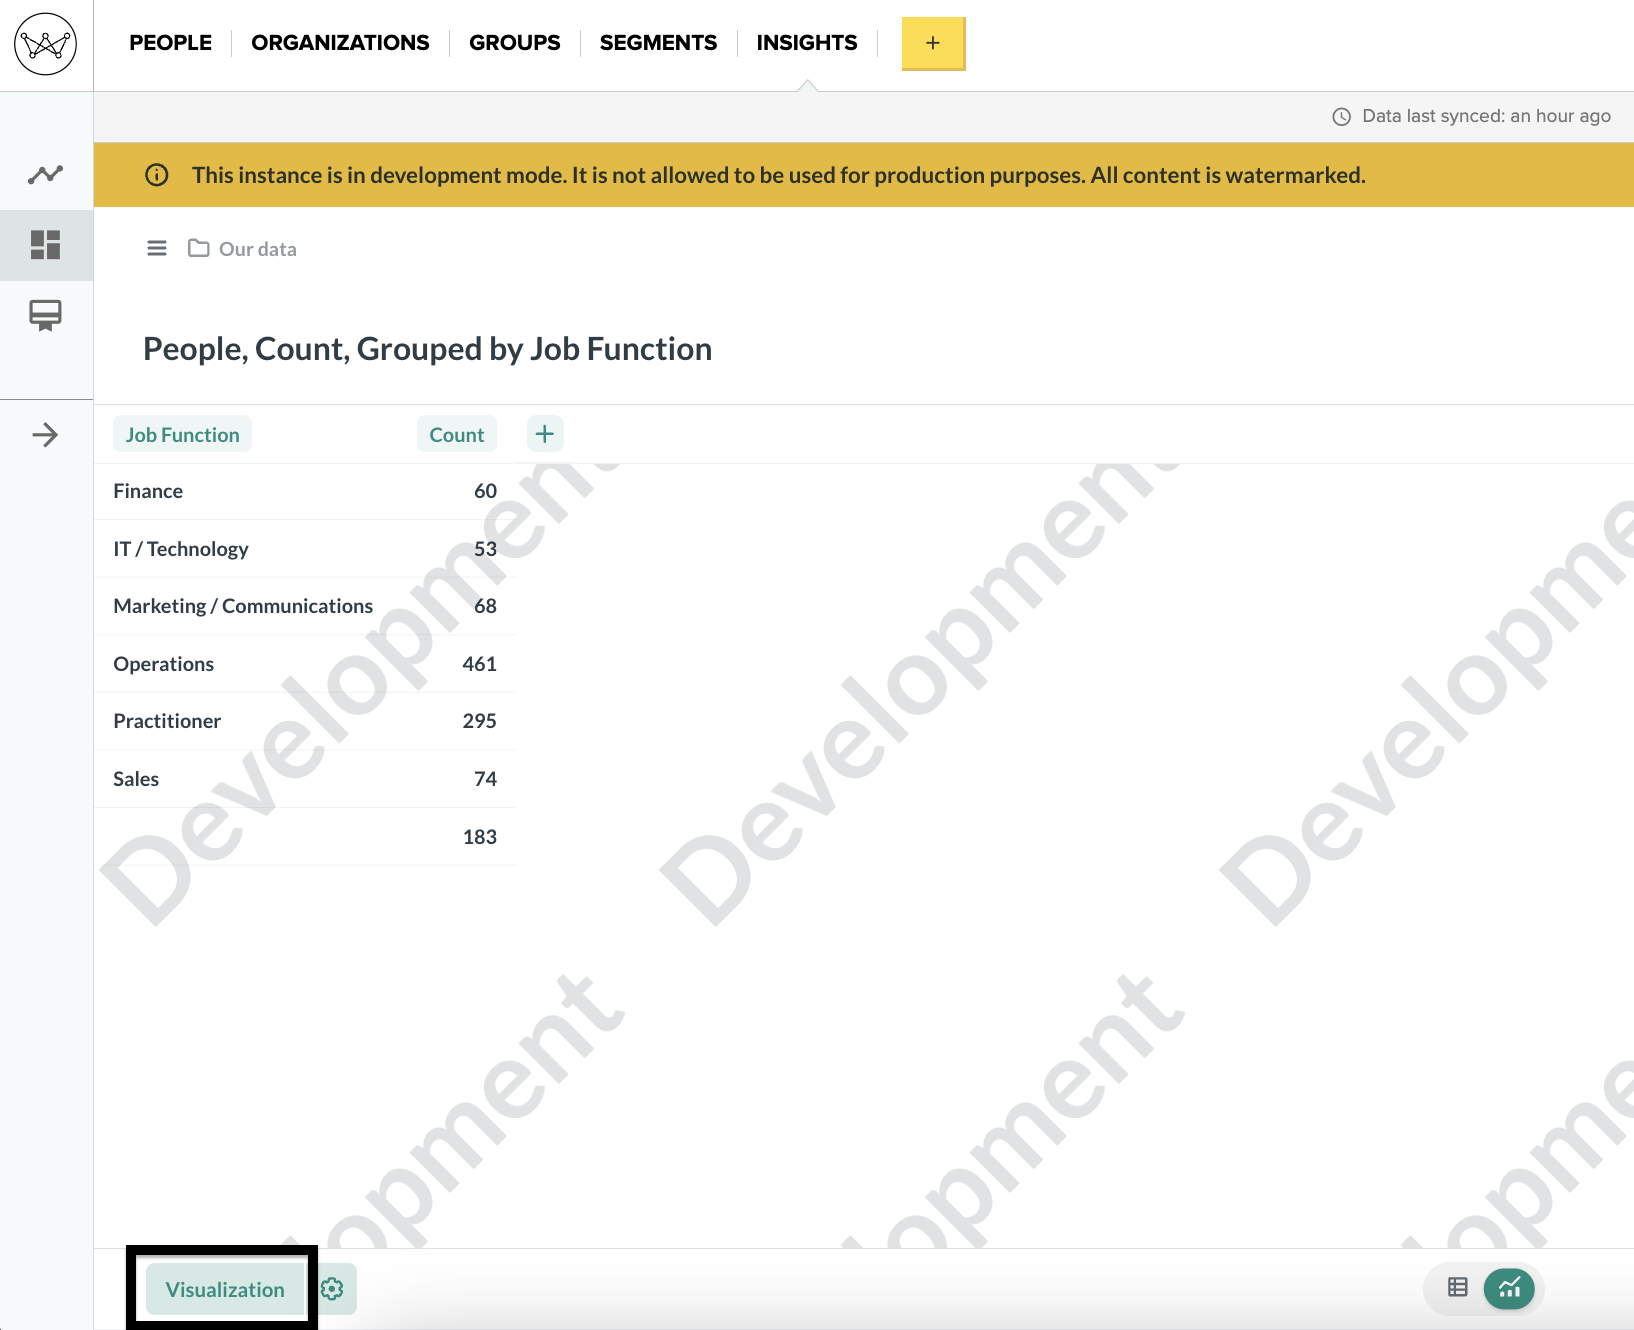Screen dimensions: 1634x1330
Task: Click the data last synced clock icon
Action: coord(1342,117)
